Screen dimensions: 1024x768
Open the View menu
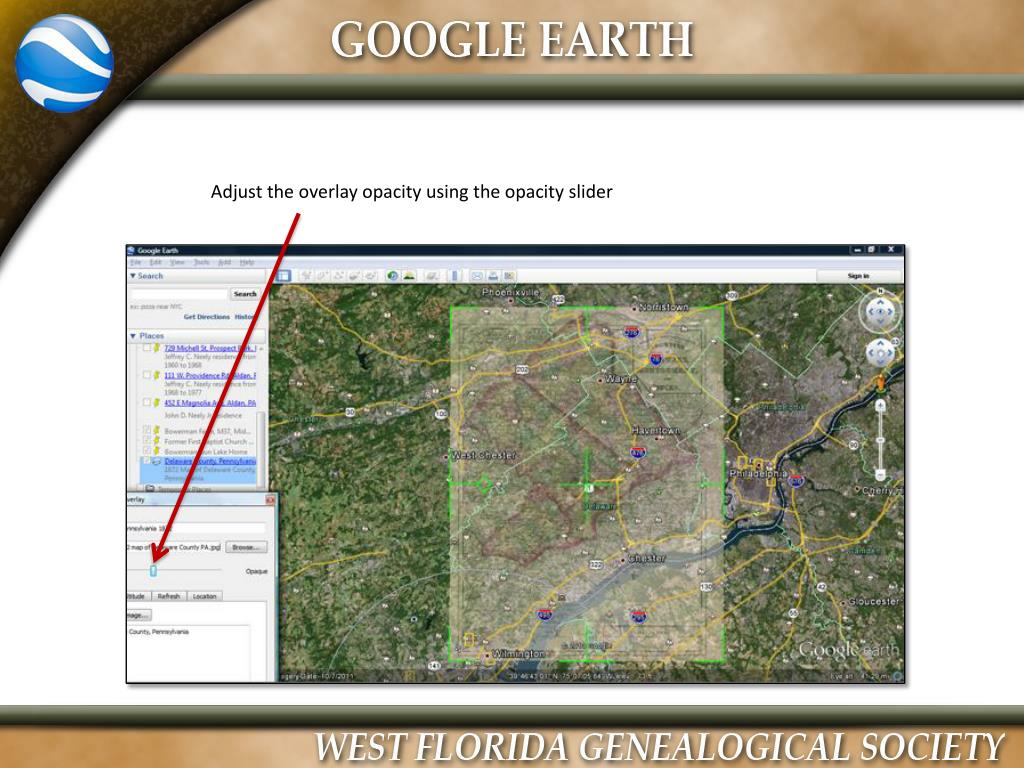point(177,263)
